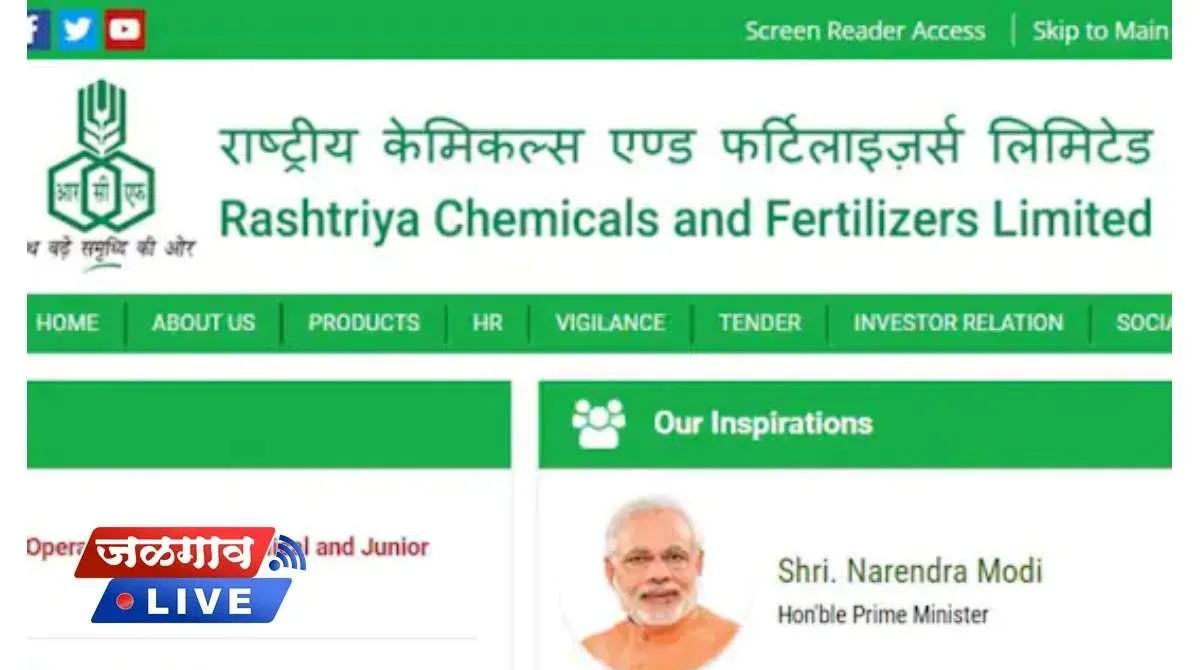Open the YouTube channel icon

(x=125, y=30)
